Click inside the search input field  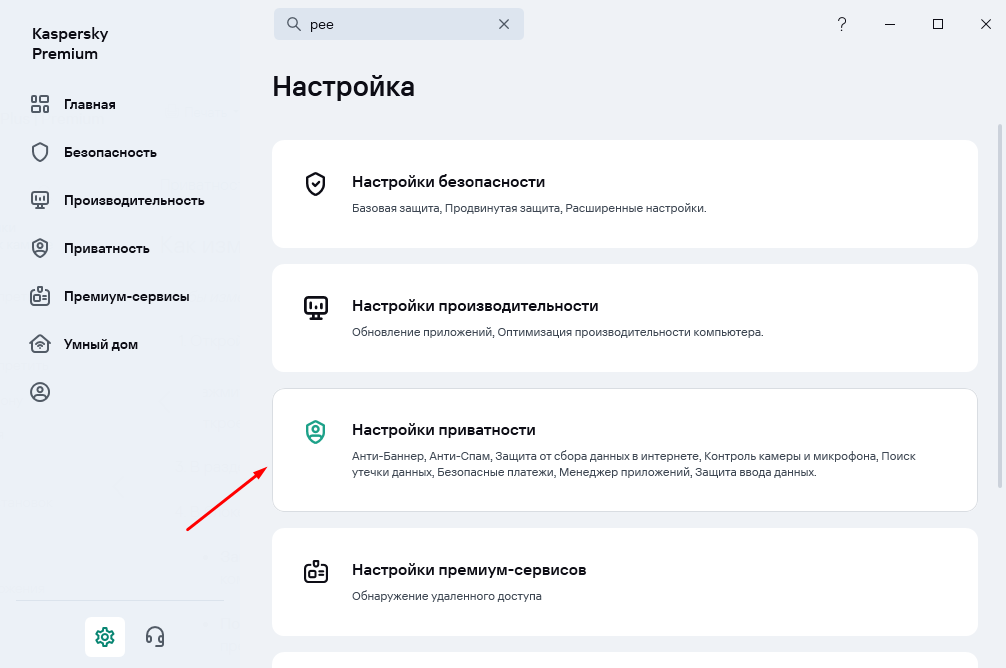click(x=400, y=25)
